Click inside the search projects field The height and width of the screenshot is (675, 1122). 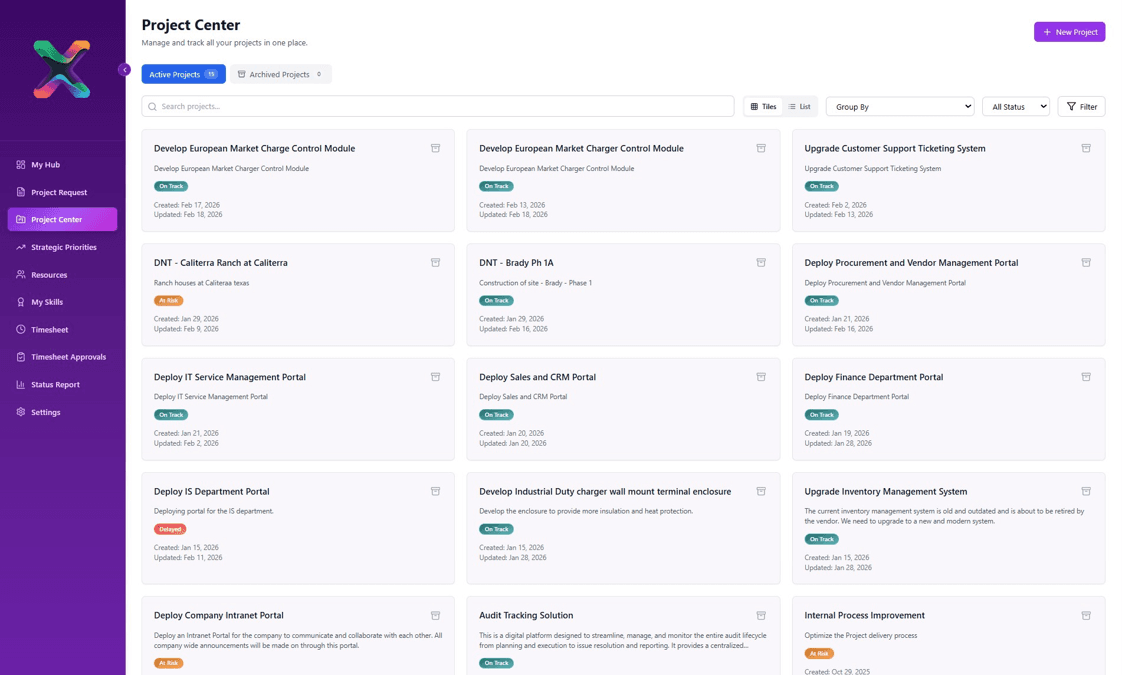click(400, 106)
